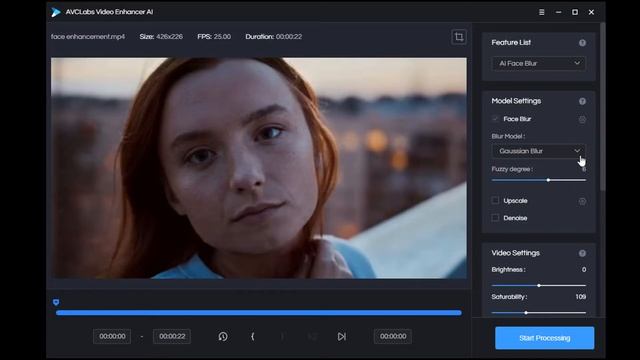Click the end time 00:00:22 field
Screen dimensions: 640x360
172,336
